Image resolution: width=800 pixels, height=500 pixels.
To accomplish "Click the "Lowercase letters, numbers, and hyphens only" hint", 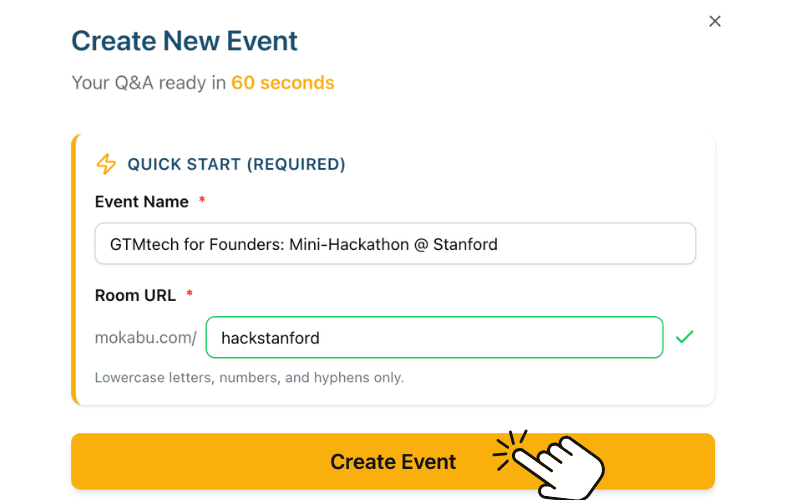I will pos(249,378).
